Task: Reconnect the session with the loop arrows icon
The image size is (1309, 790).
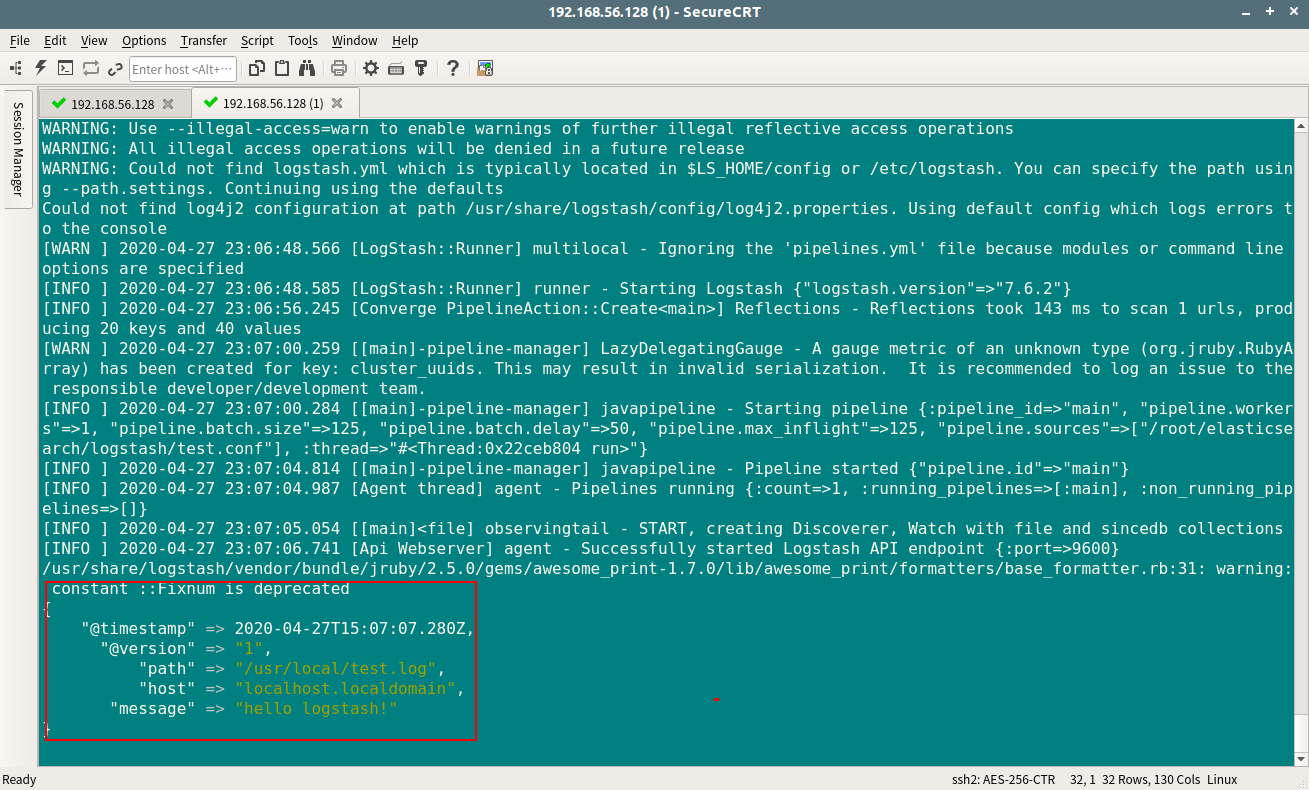Action: pos(90,68)
